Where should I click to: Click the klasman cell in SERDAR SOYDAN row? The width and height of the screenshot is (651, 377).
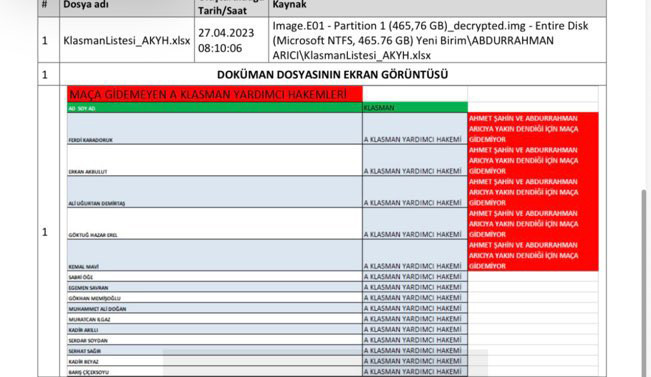pyautogui.click(x=415, y=340)
